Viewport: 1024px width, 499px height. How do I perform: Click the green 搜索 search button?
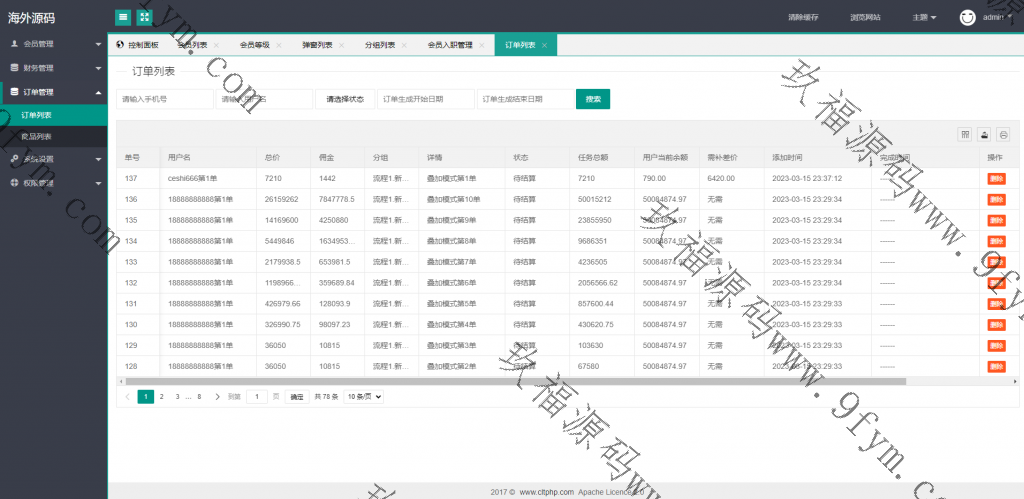coord(592,99)
